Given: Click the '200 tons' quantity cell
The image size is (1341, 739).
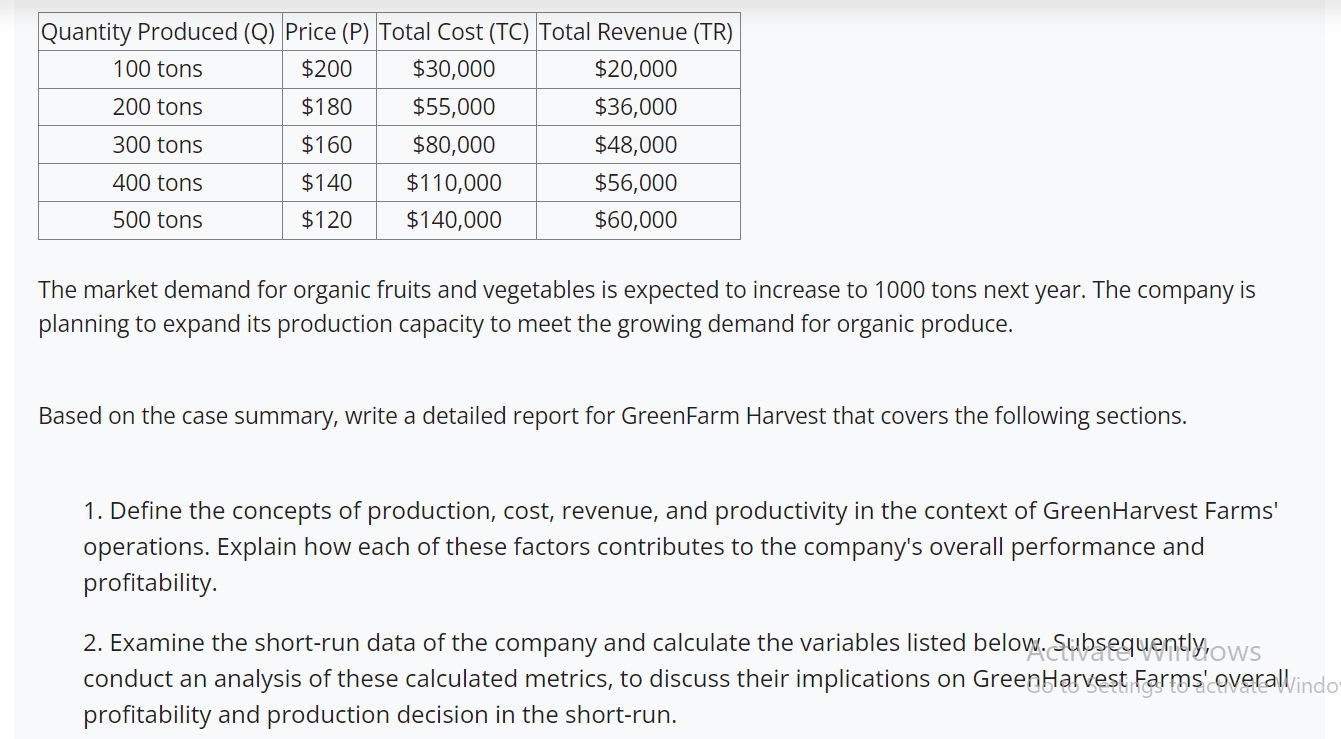Looking at the screenshot, I should (158, 107).
